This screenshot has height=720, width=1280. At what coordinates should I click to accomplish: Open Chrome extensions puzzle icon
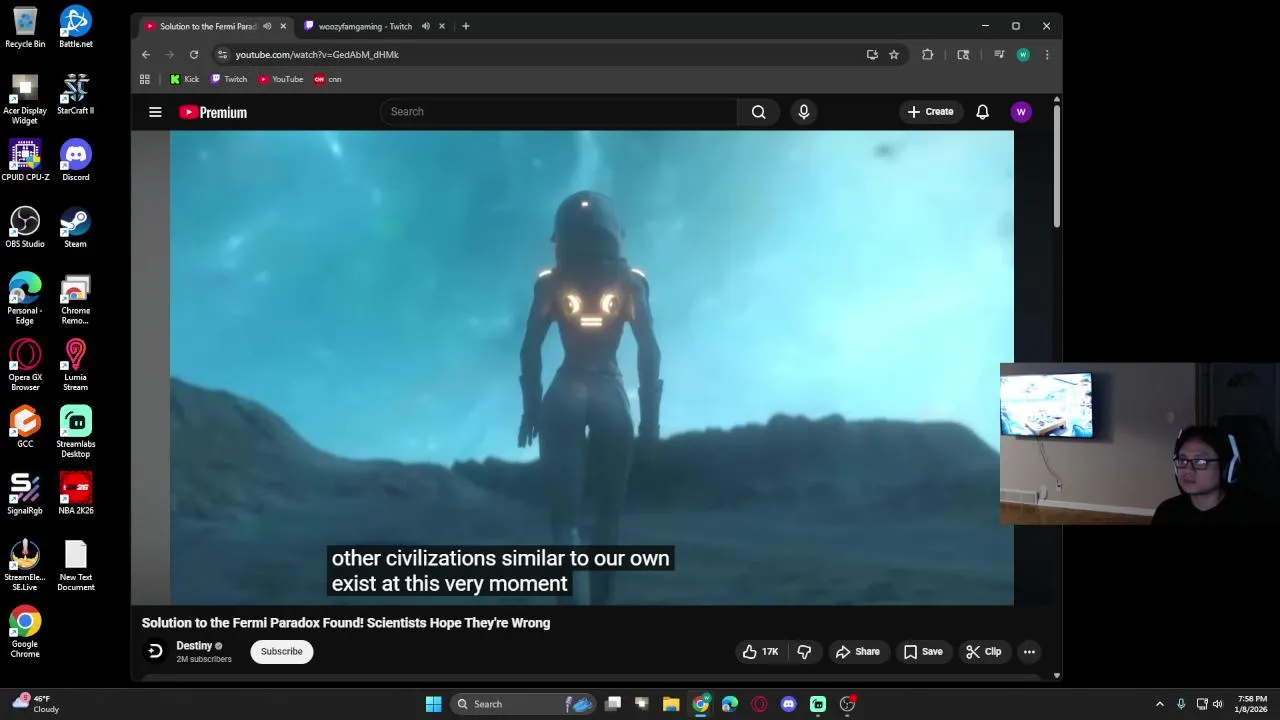point(927,55)
